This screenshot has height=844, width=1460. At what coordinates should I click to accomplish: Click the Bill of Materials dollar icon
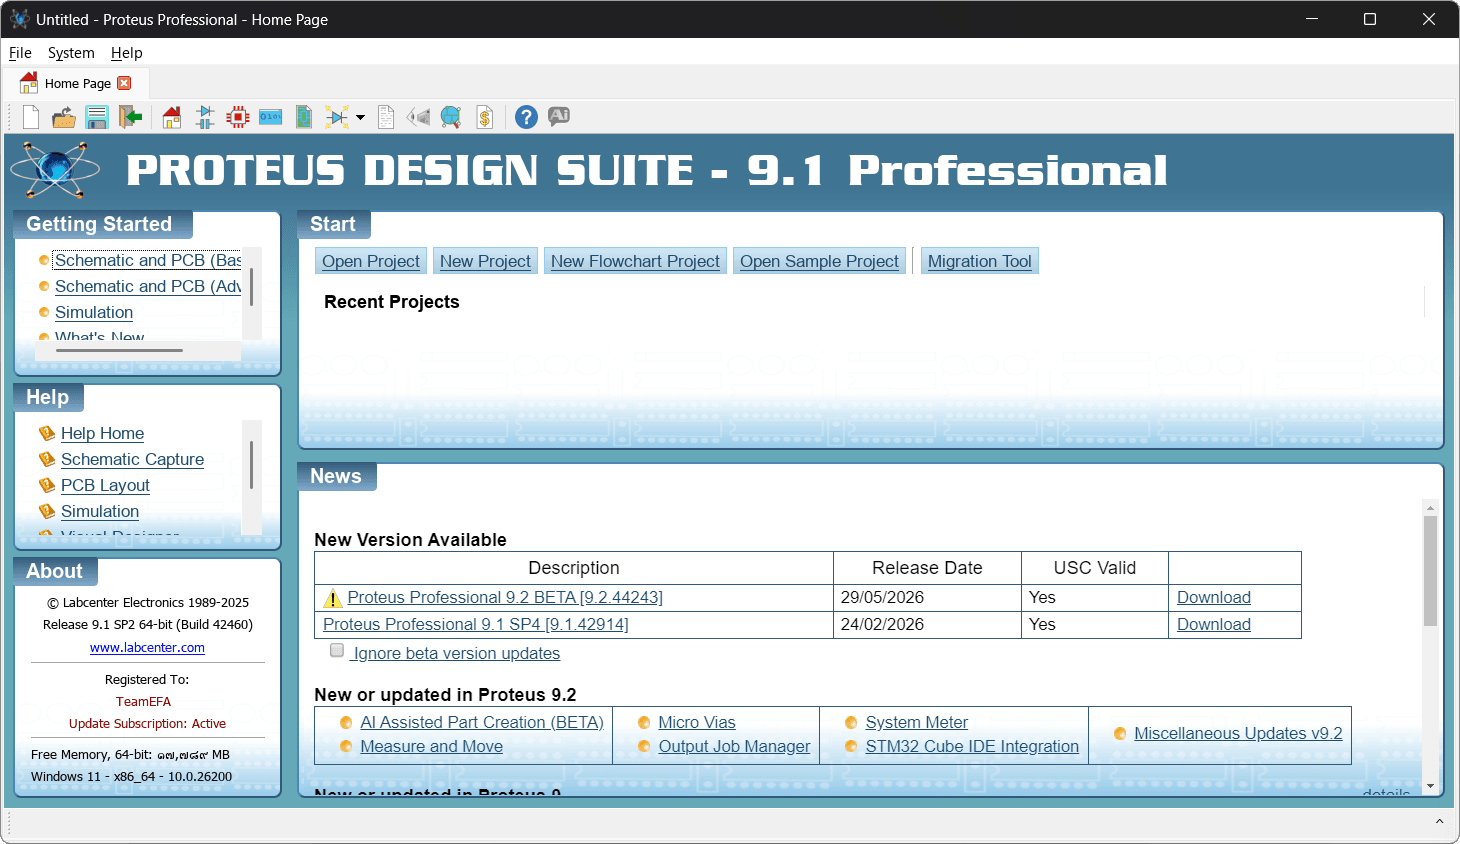(x=484, y=117)
